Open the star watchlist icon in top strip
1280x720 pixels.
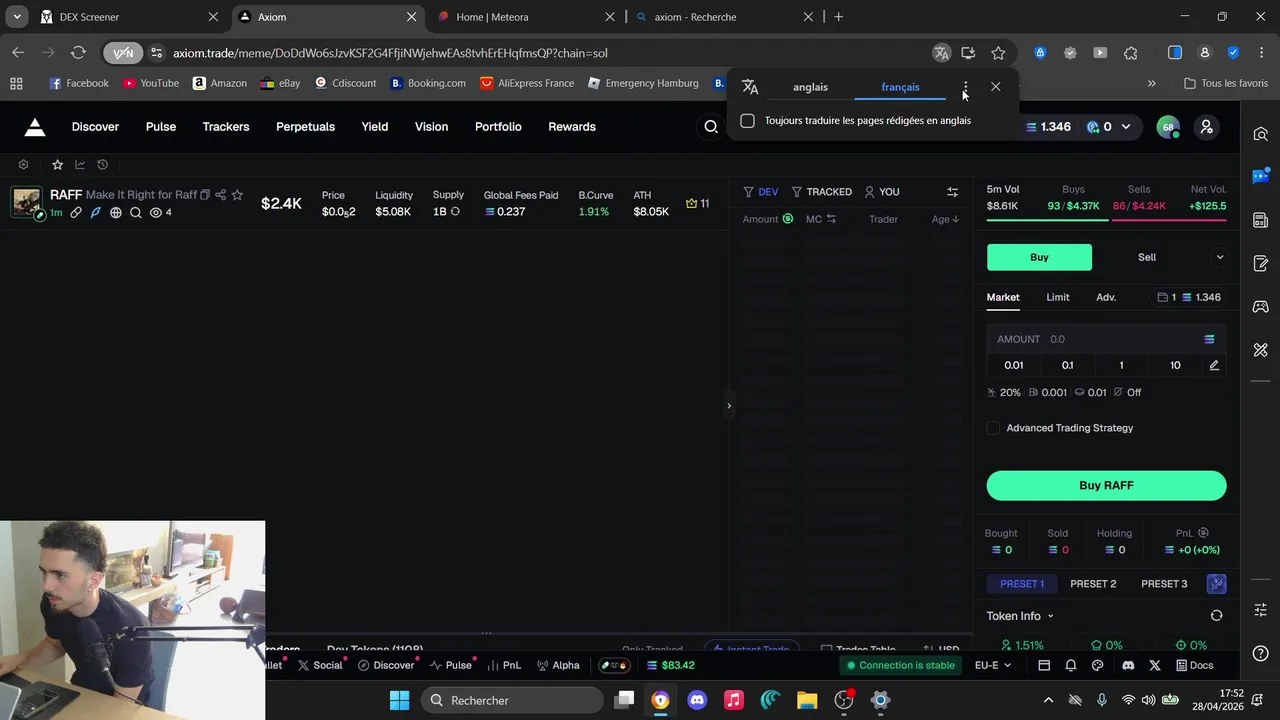pyautogui.click(x=57, y=165)
